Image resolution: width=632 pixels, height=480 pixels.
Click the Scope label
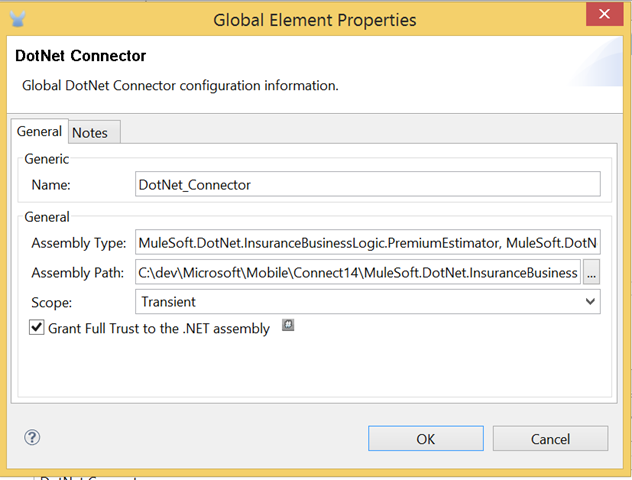click(51, 301)
